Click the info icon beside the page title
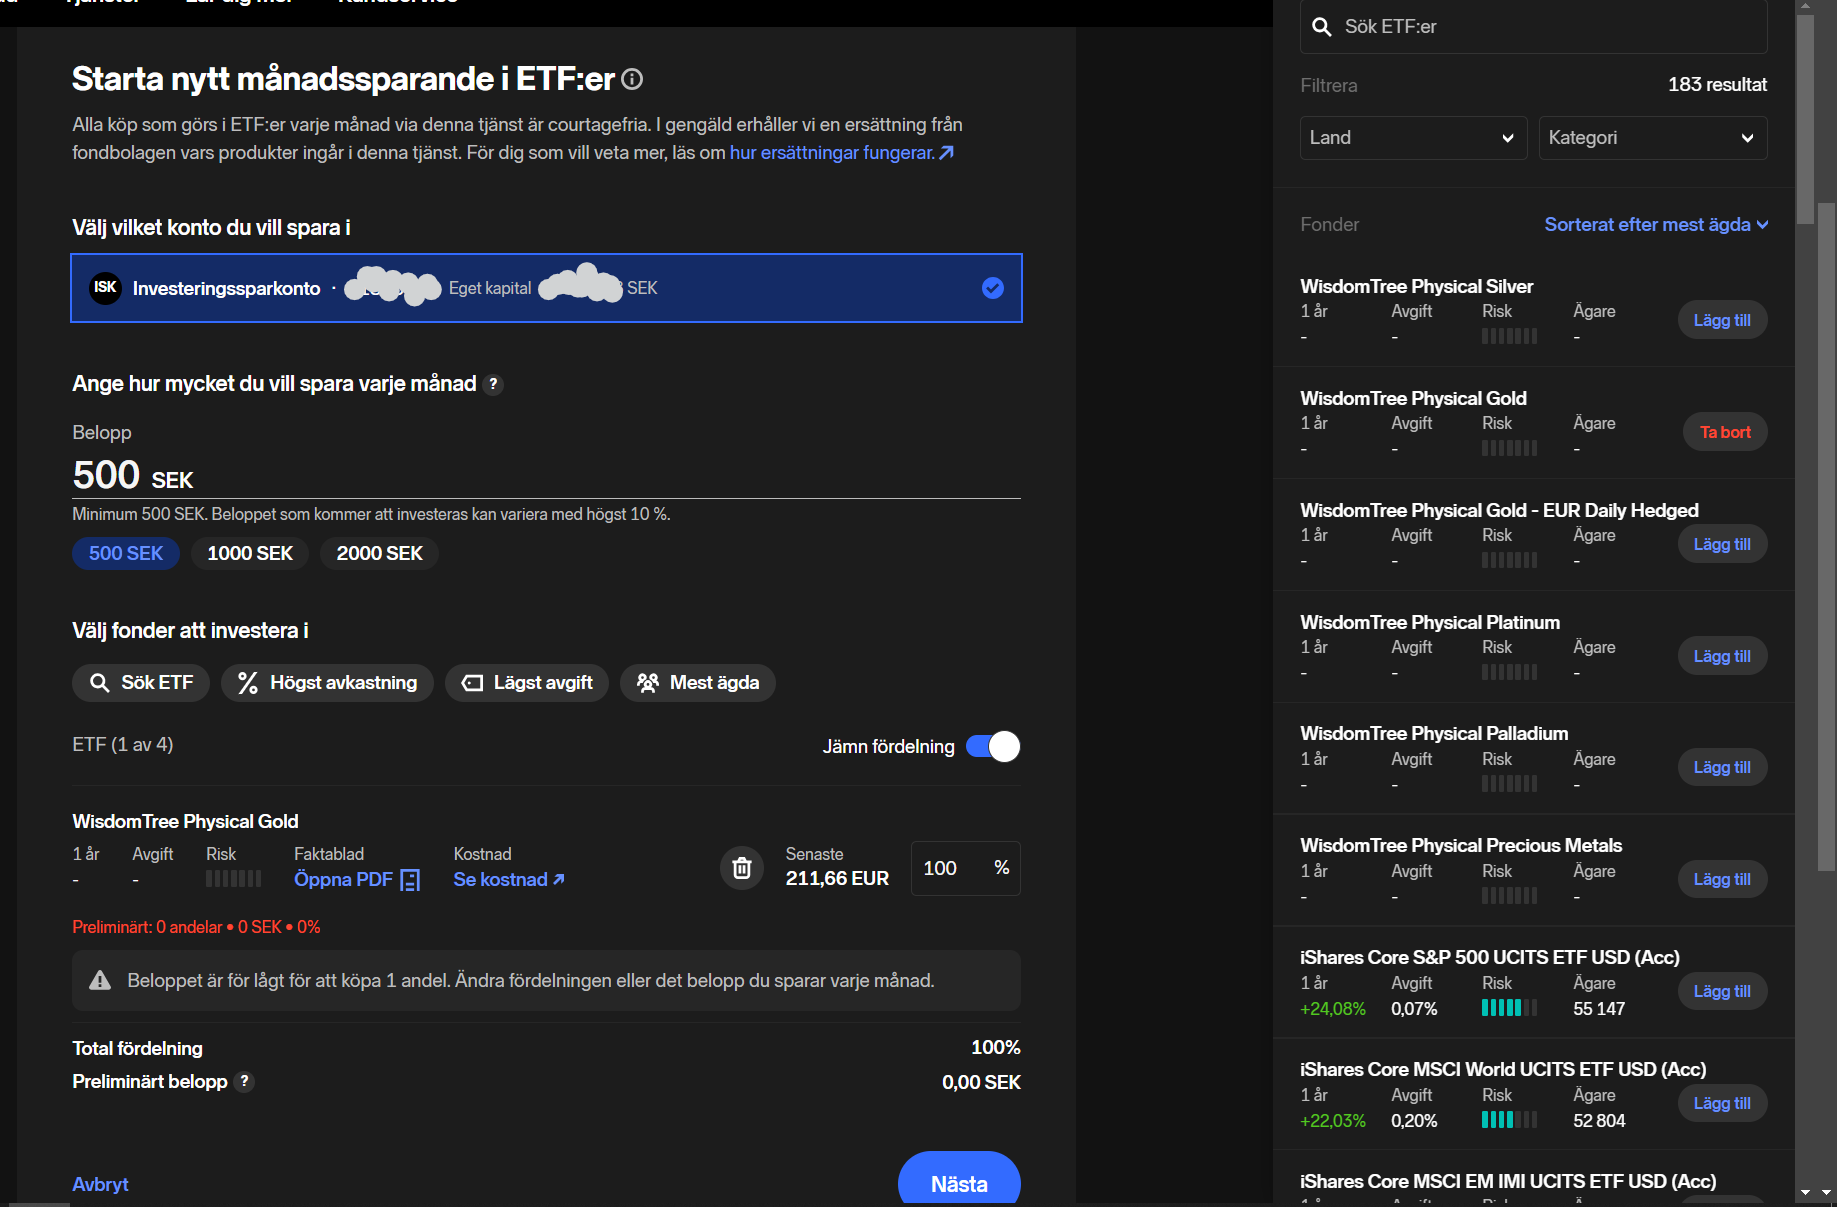The image size is (1837, 1207). (x=632, y=79)
